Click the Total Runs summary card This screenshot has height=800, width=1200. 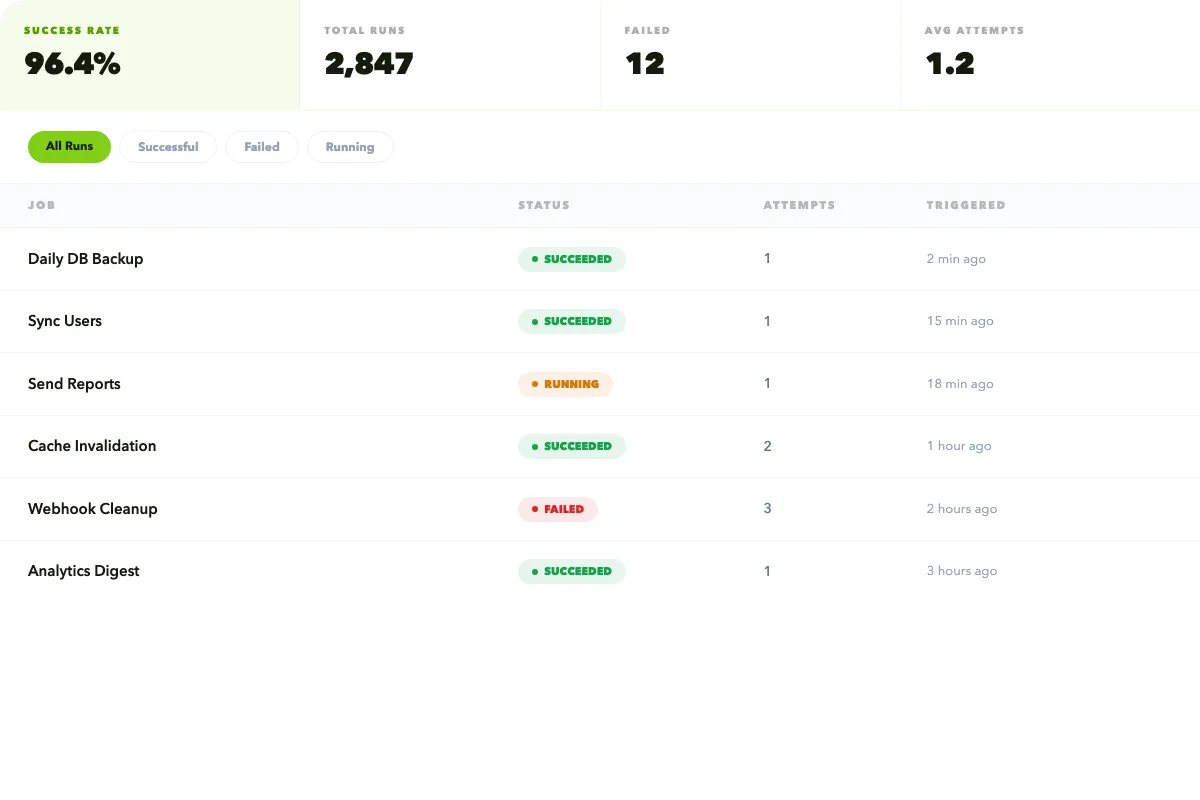[449, 54]
